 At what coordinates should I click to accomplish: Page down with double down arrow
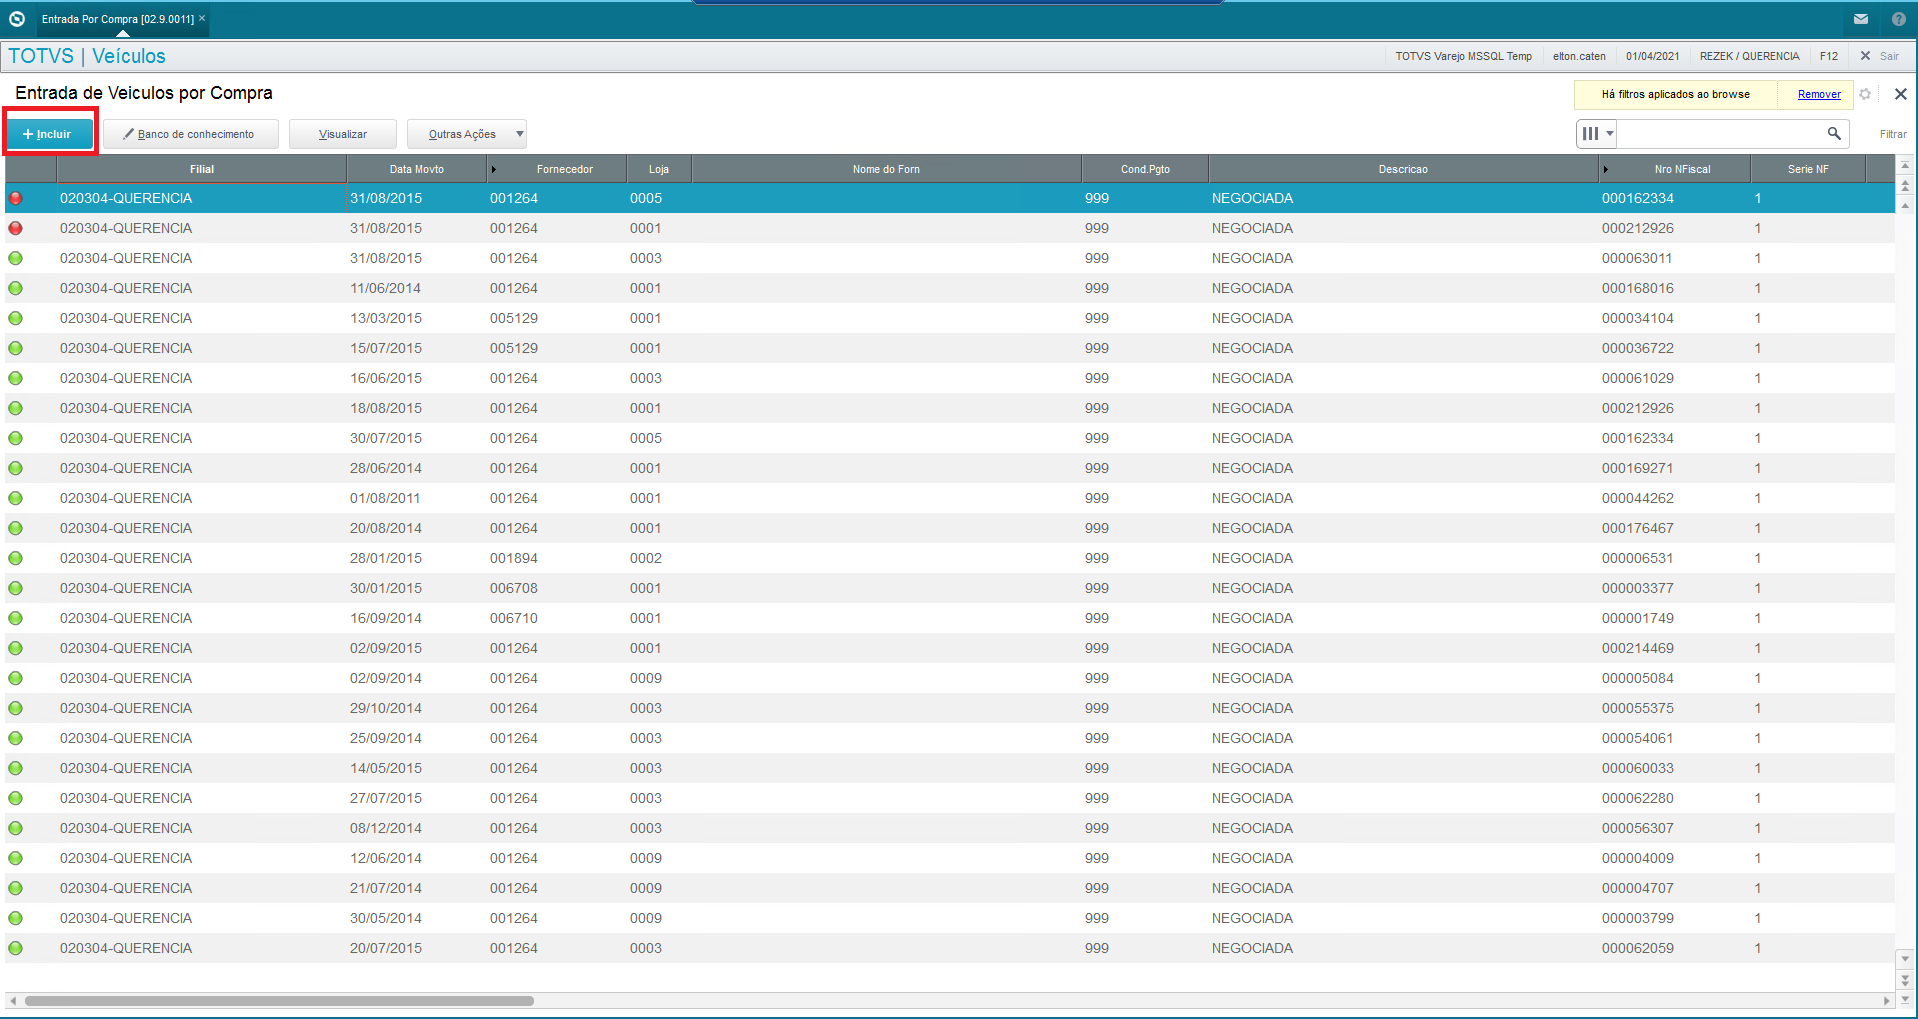point(1905,980)
